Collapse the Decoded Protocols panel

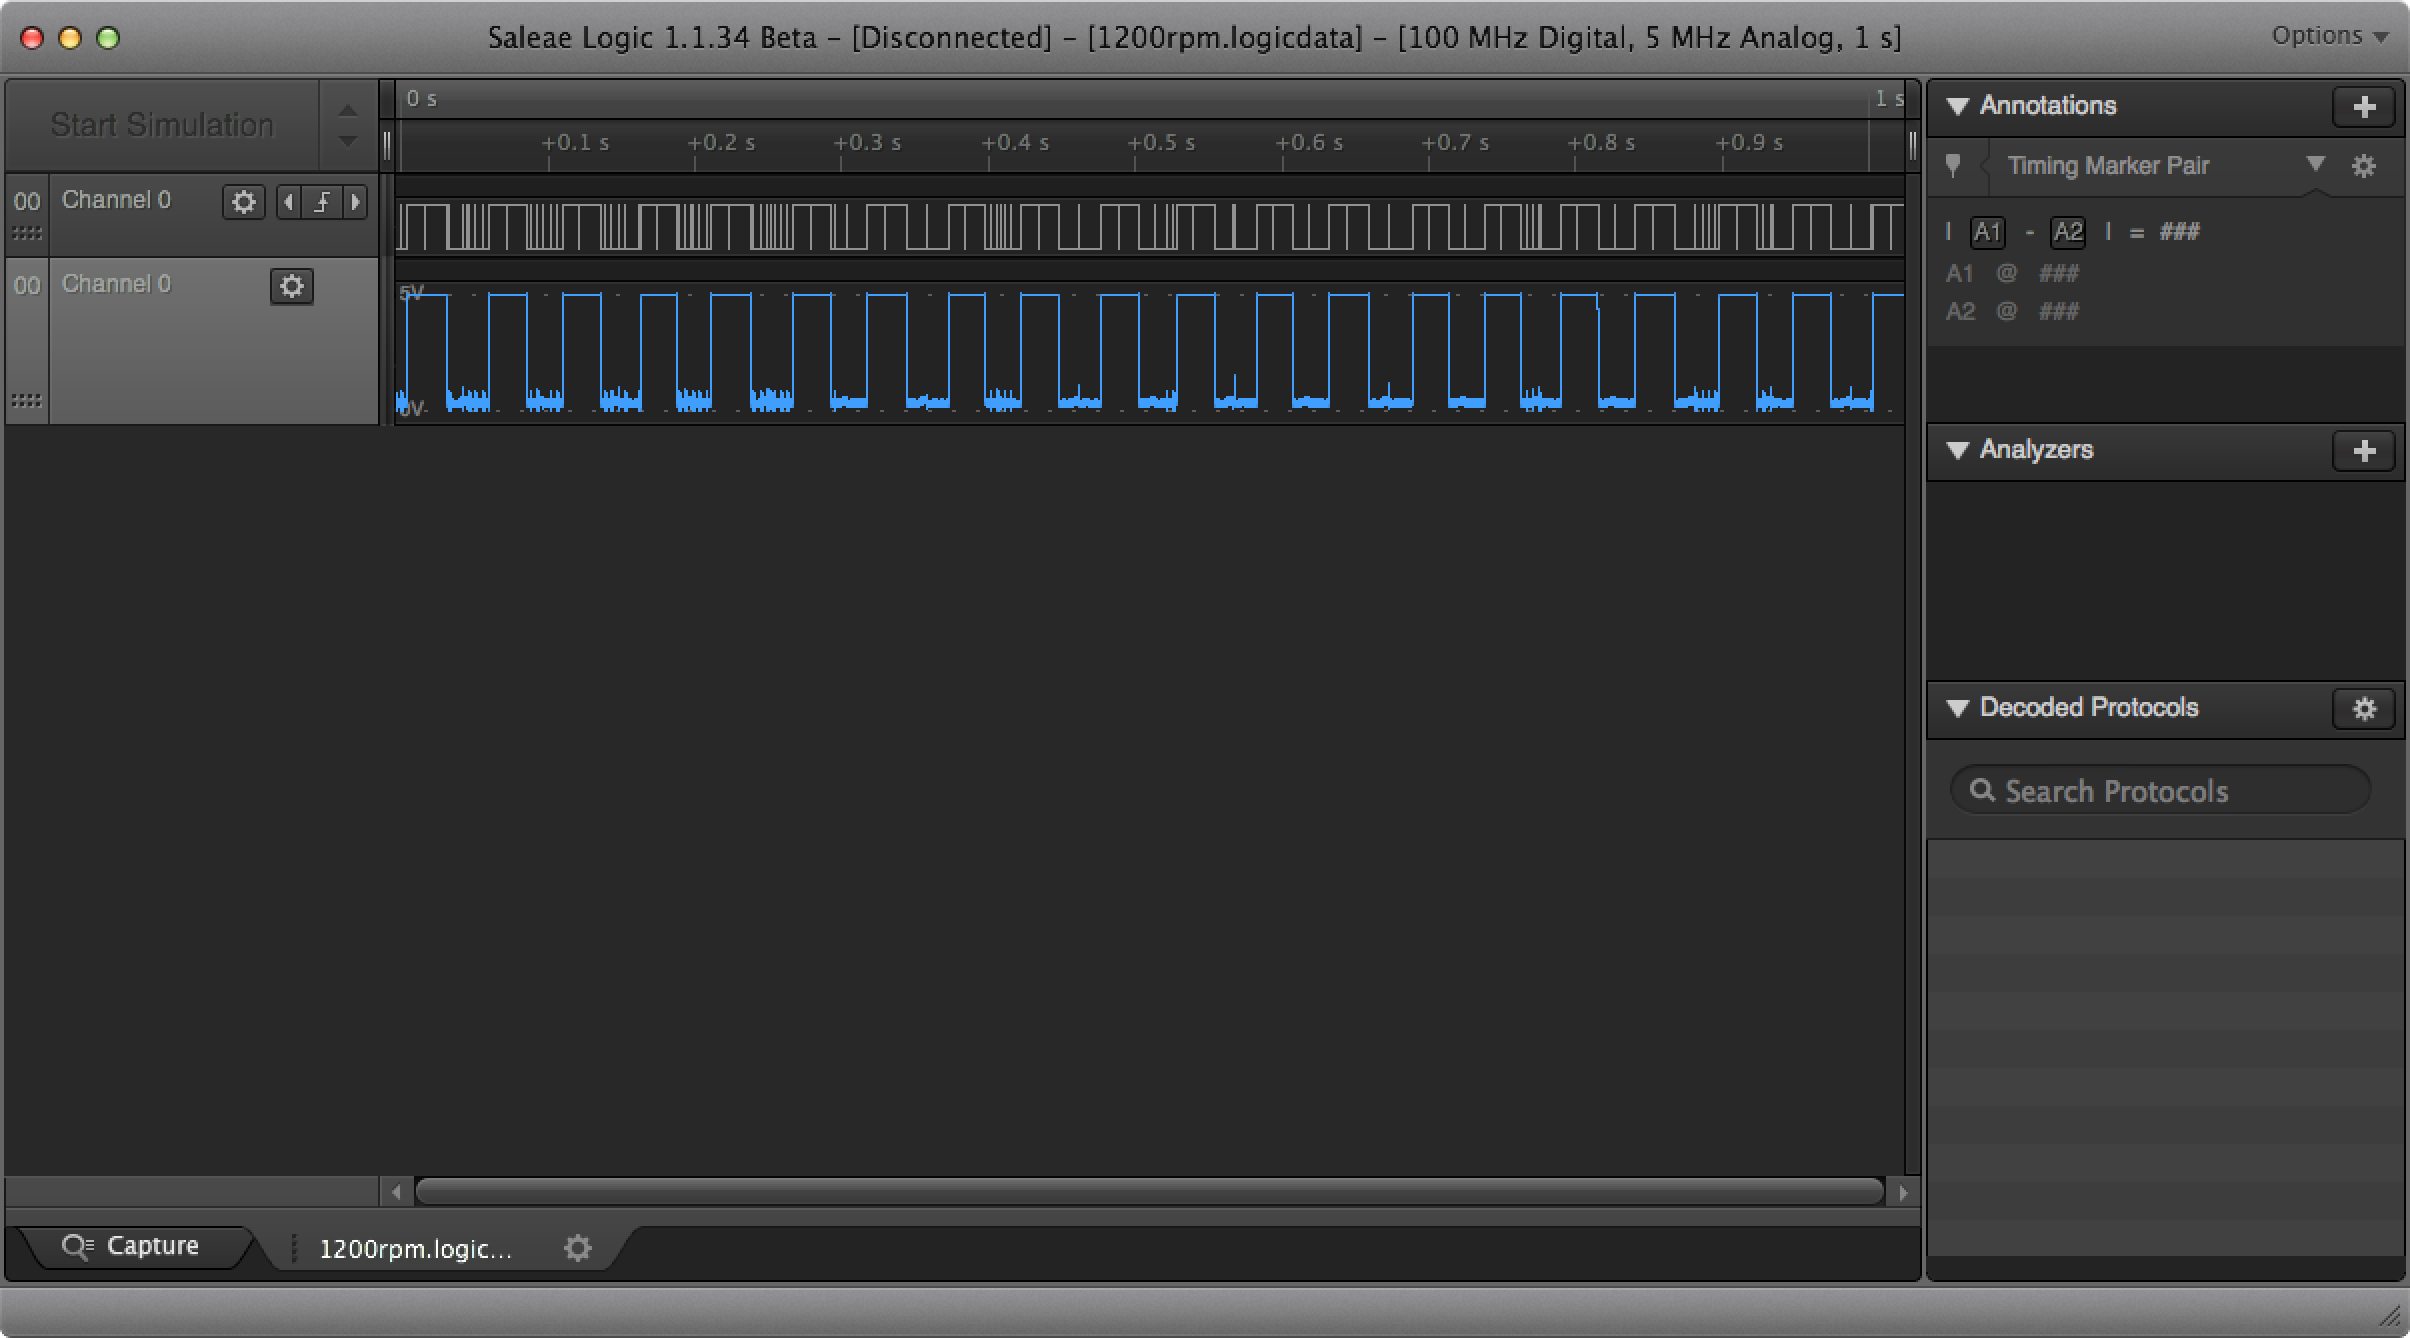[1957, 708]
